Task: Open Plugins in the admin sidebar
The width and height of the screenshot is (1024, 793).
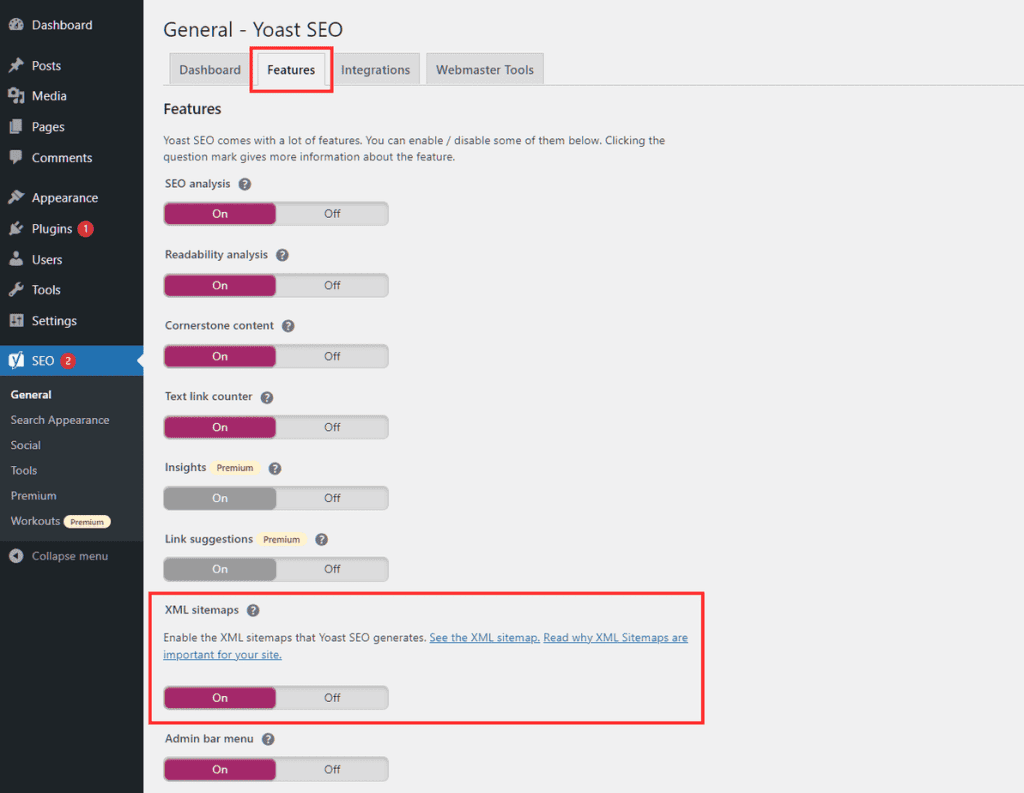Action: pyautogui.click(x=52, y=229)
